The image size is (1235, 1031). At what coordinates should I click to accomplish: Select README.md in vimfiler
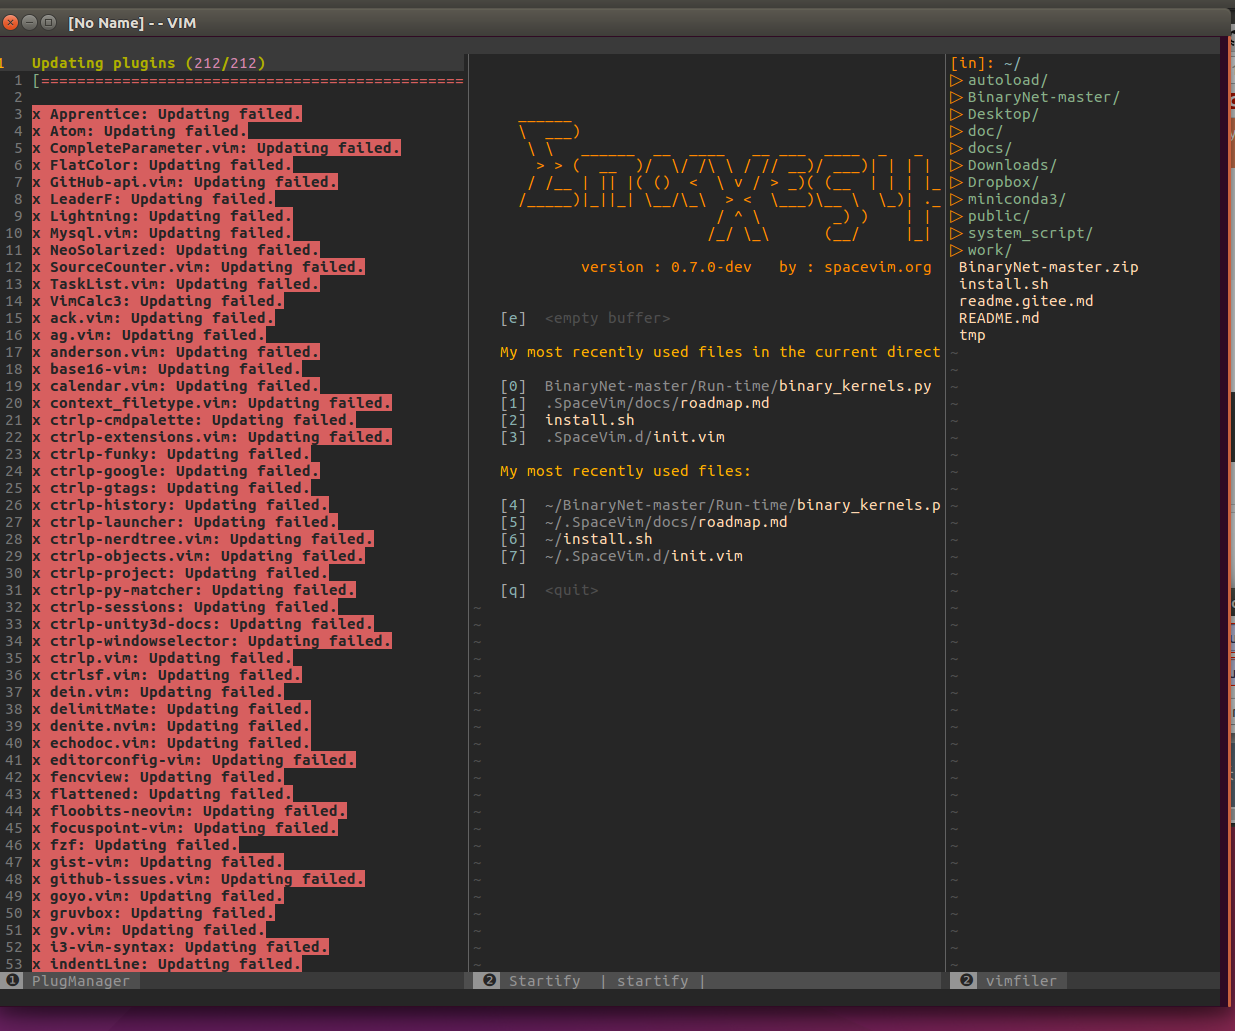click(x=999, y=318)
